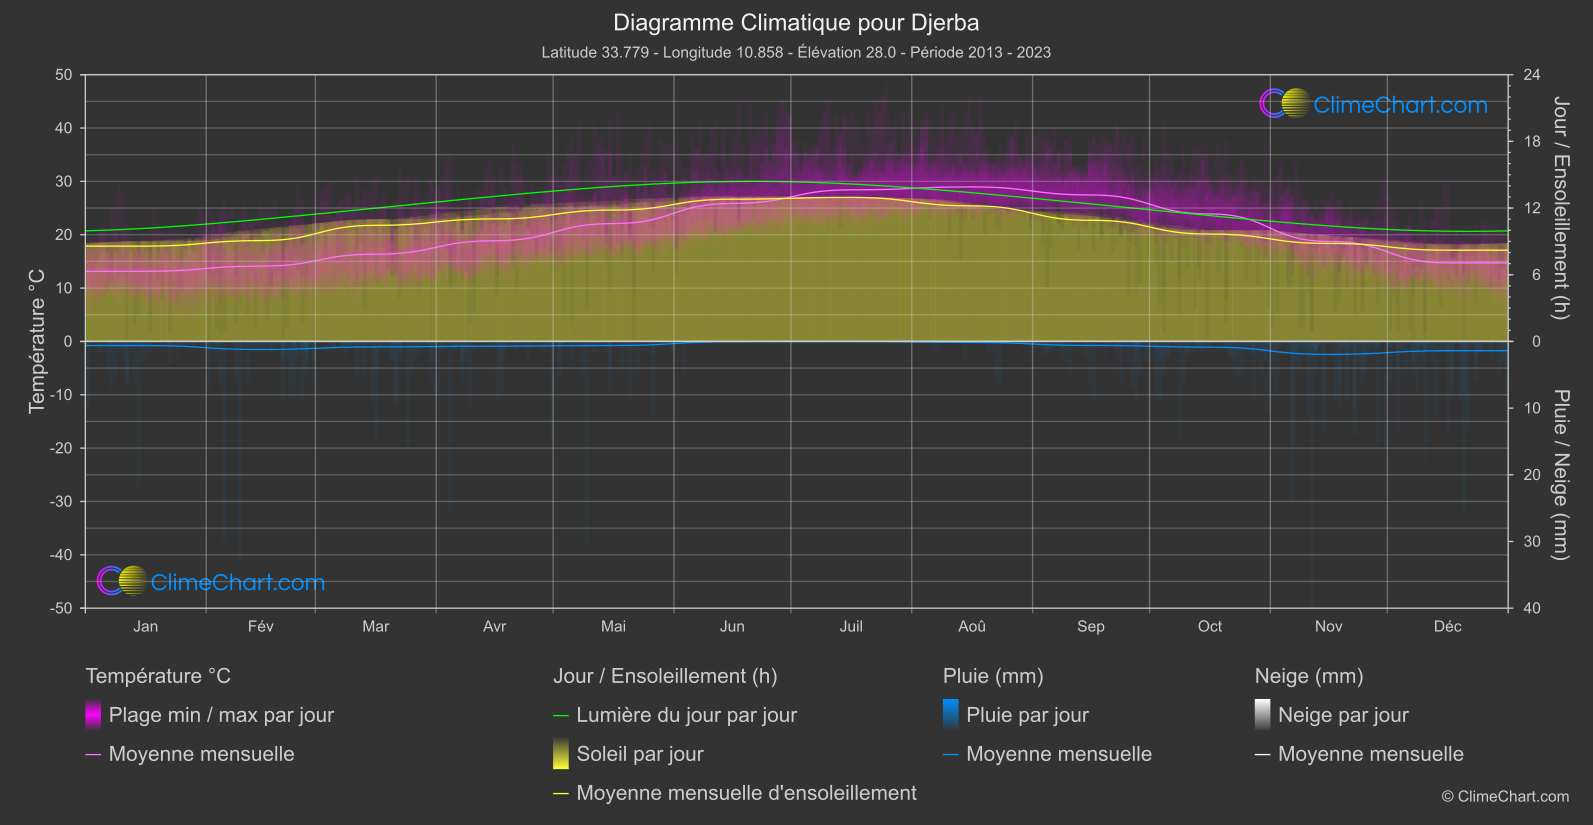
Task: Click the 'Température °C' legend heading
Action: tap(158, 676)
